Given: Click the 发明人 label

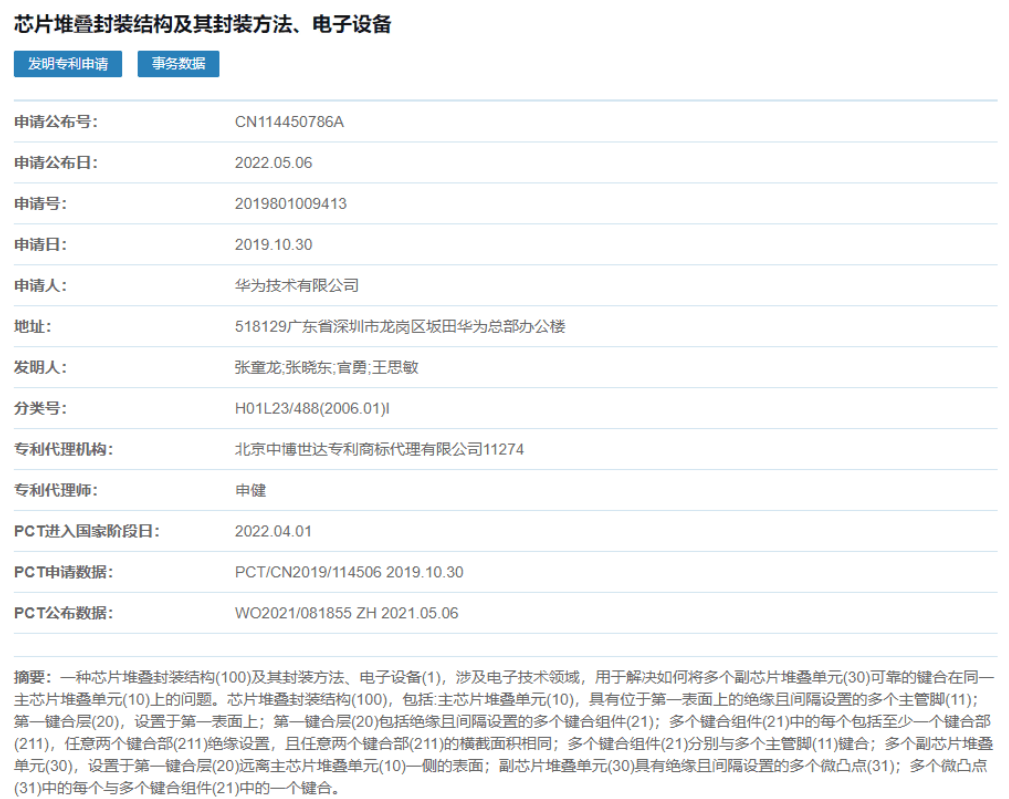Looking at the screenshot, I should pos(41,367).
